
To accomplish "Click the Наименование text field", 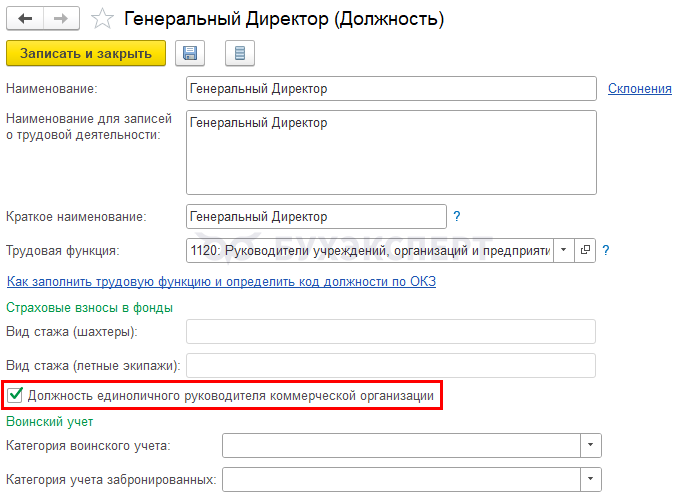I will coord(391,89).
